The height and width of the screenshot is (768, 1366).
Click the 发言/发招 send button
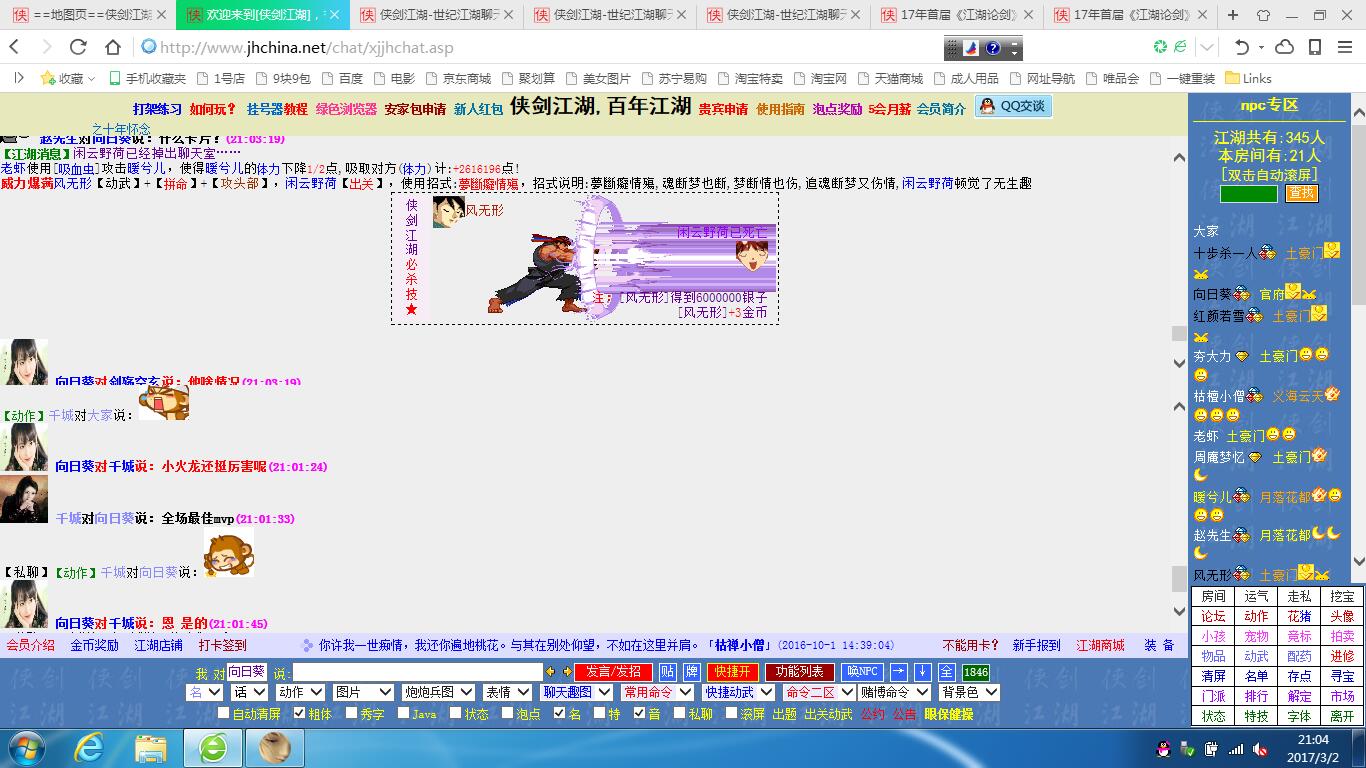pos(614,672)
